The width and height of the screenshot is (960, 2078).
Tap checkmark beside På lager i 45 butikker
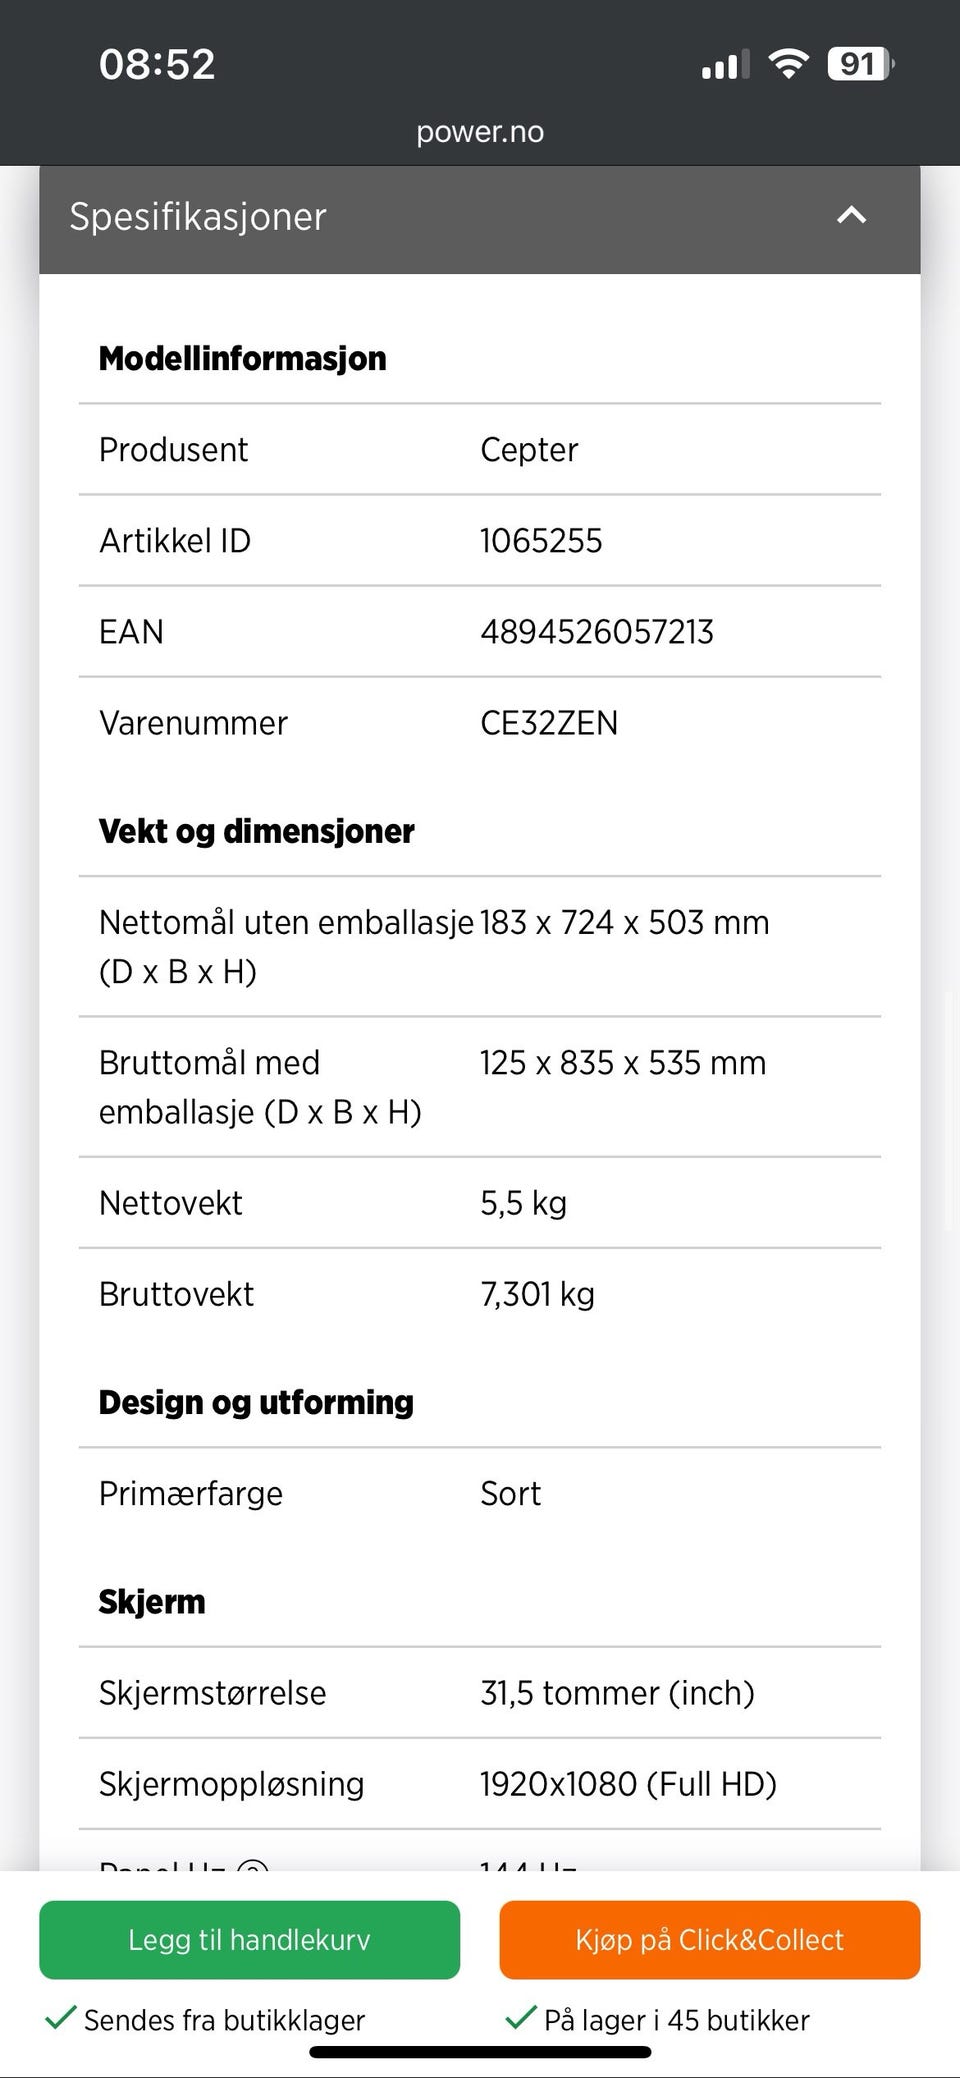(x=520, y=2018)
